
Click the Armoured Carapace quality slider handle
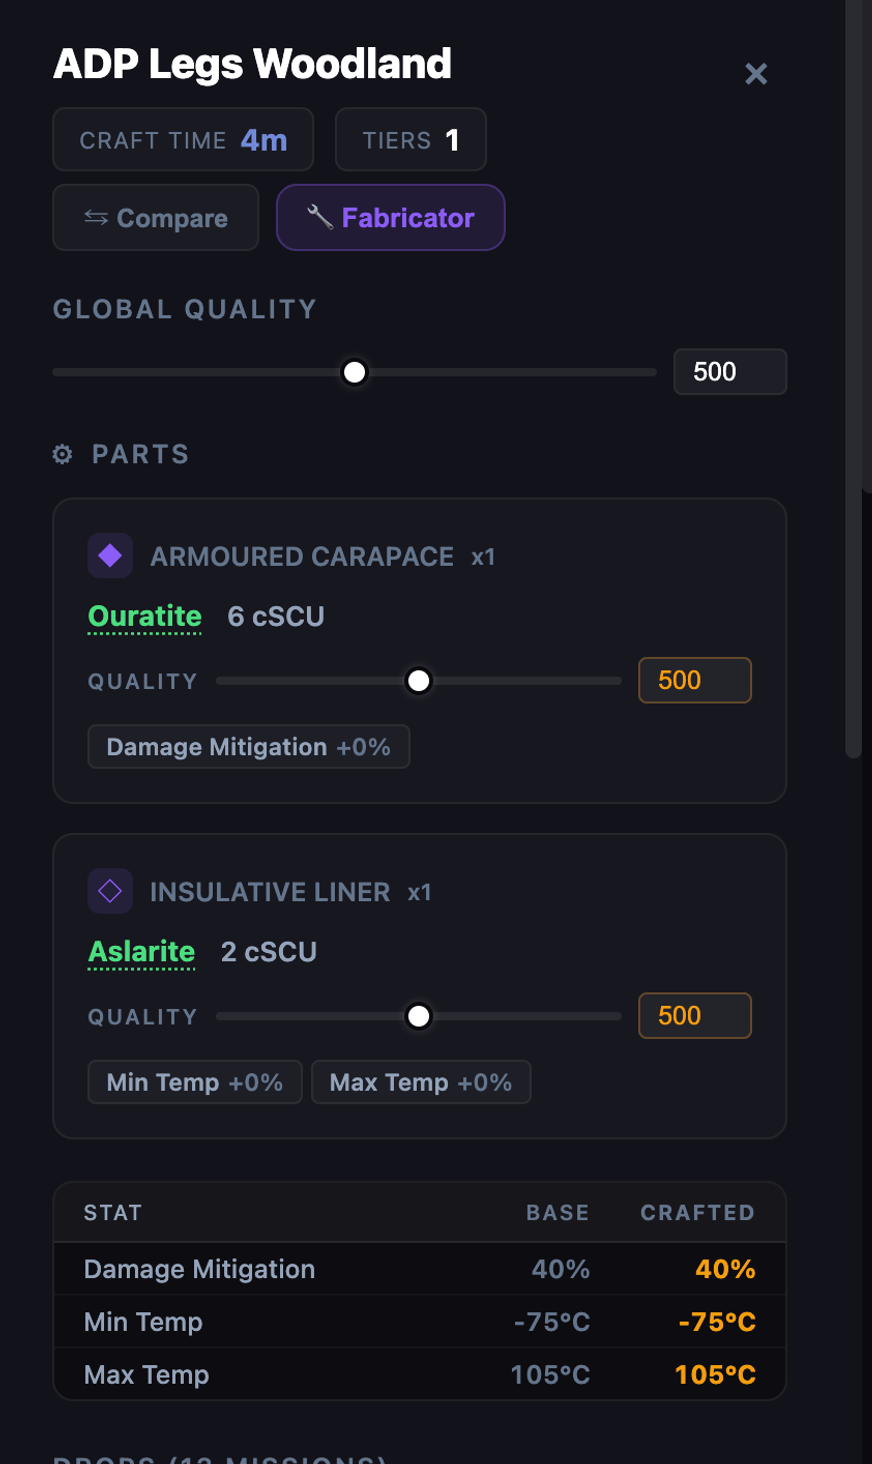419,681
